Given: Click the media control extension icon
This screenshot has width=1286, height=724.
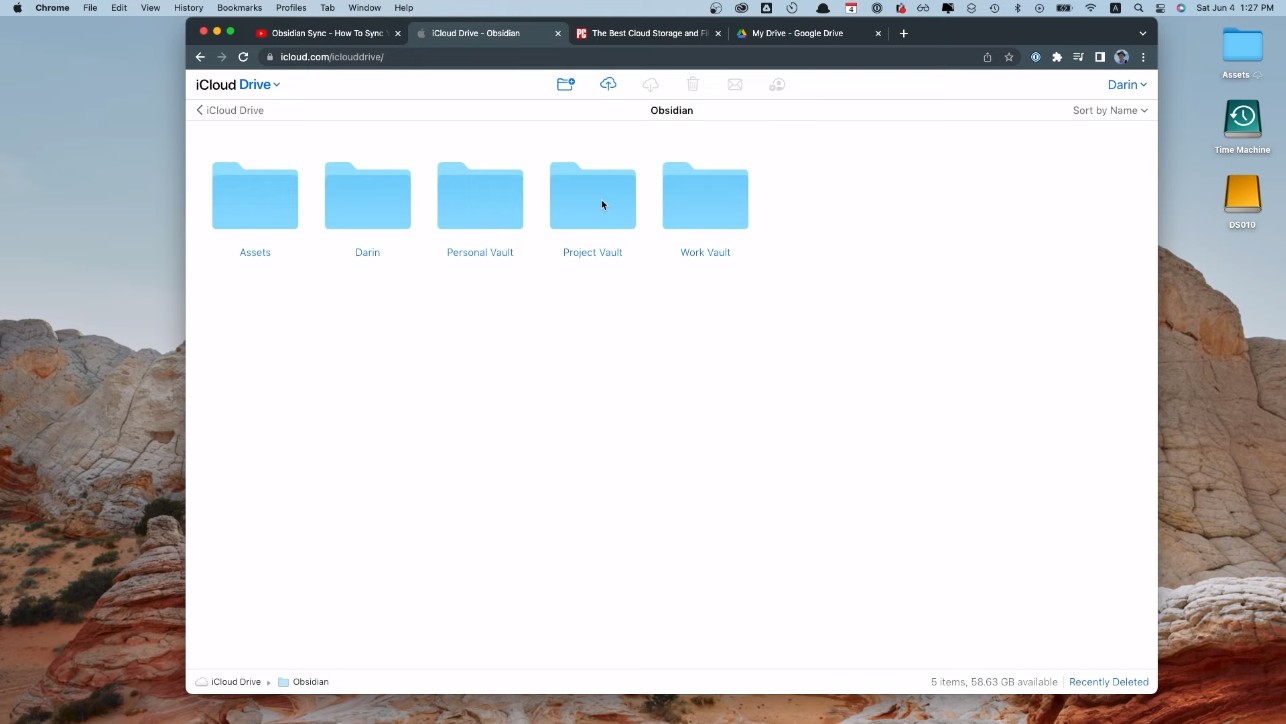Looking at the screenshot, I should (x=1078, y=57).
